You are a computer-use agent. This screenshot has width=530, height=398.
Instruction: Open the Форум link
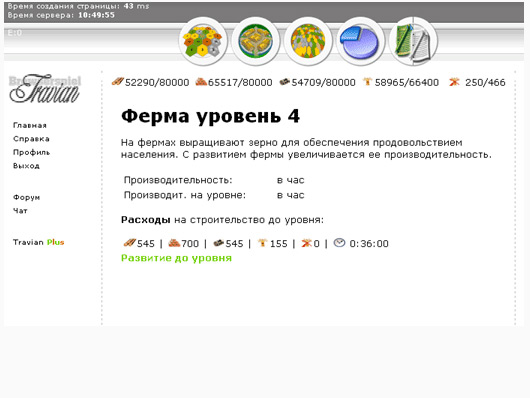(x=27, y=197)
